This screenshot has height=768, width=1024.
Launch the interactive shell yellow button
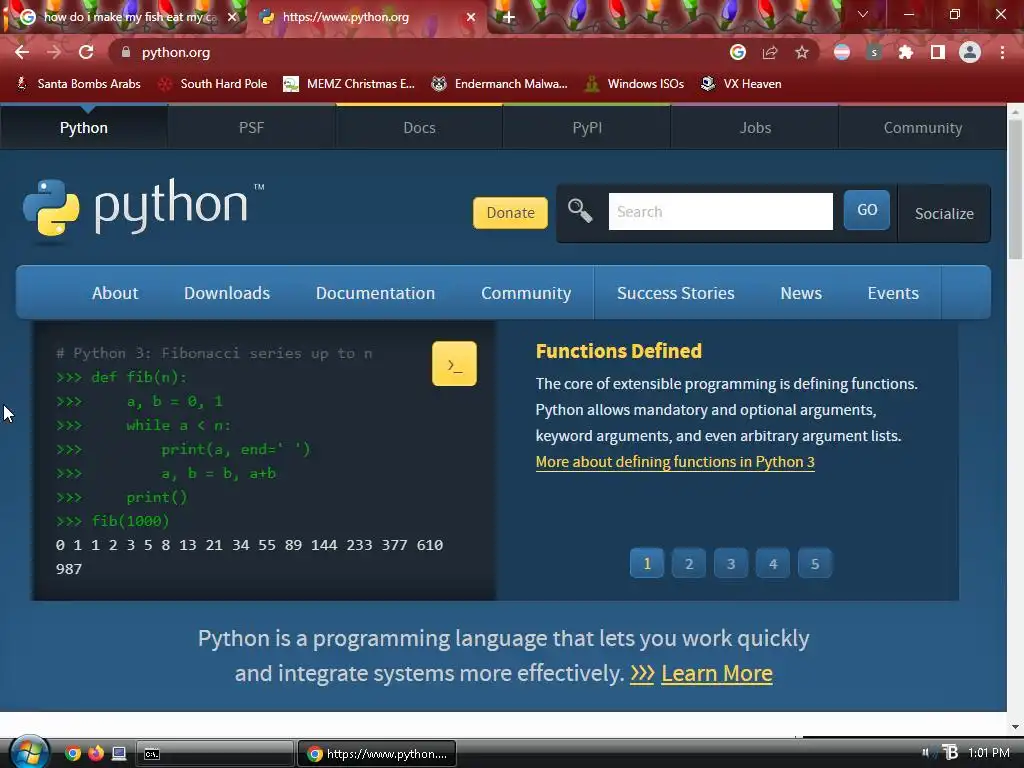(x=454, y=364)
